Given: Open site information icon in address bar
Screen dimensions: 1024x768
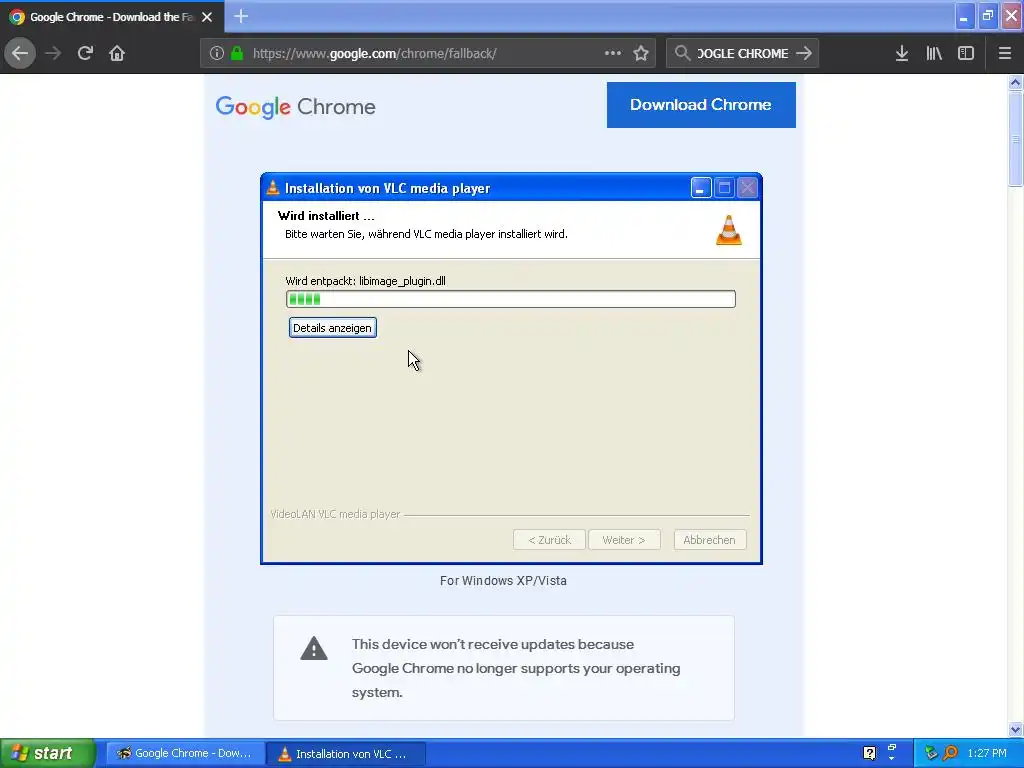Looking at the screenshot, I should pos(217,53).
